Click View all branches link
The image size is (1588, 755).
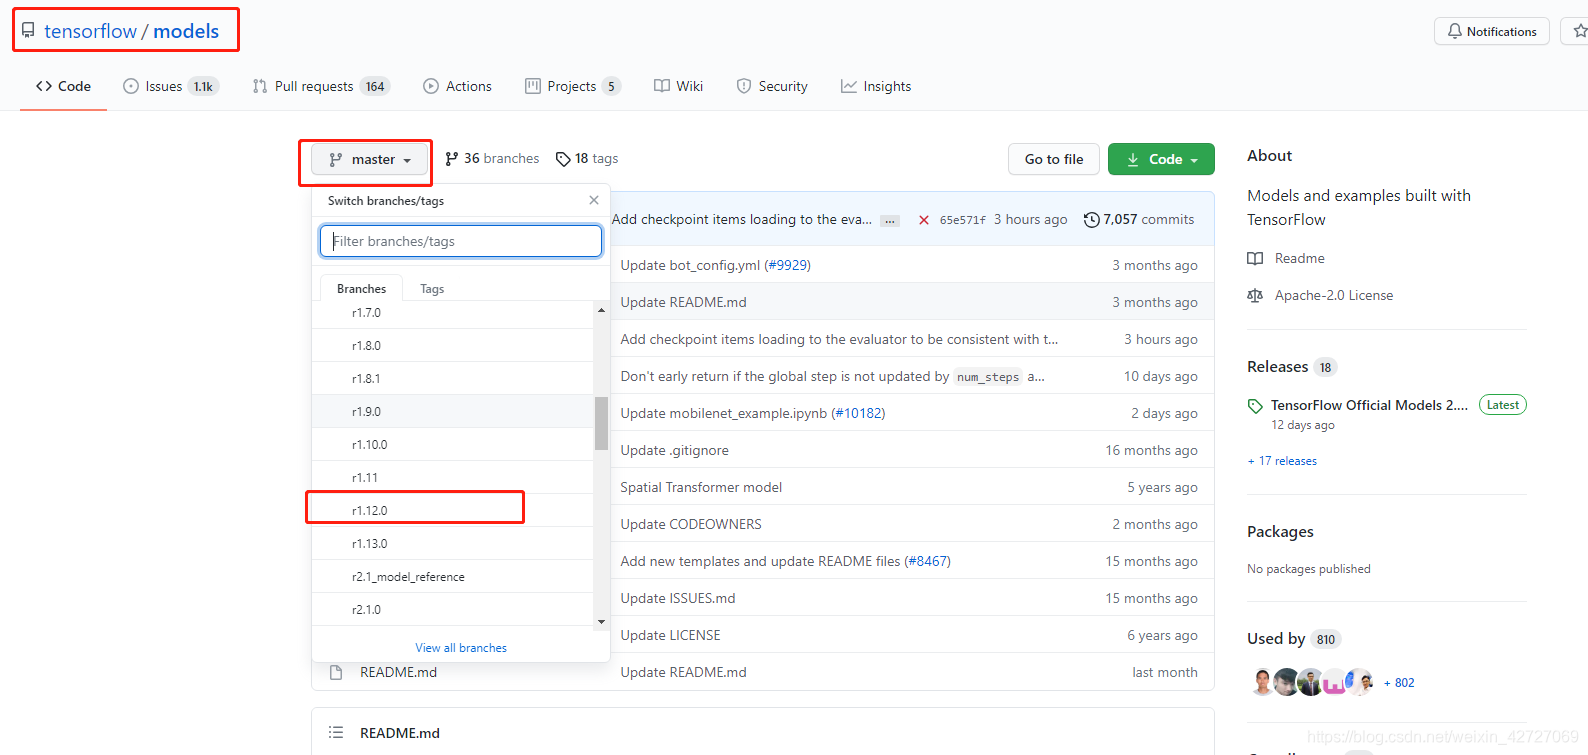tap(461, 648)
